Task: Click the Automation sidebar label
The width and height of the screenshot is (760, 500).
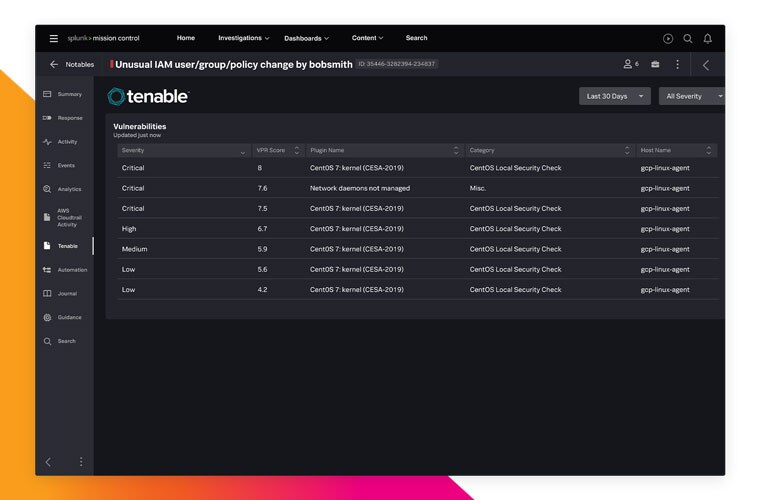Action: tap(72, 270)
